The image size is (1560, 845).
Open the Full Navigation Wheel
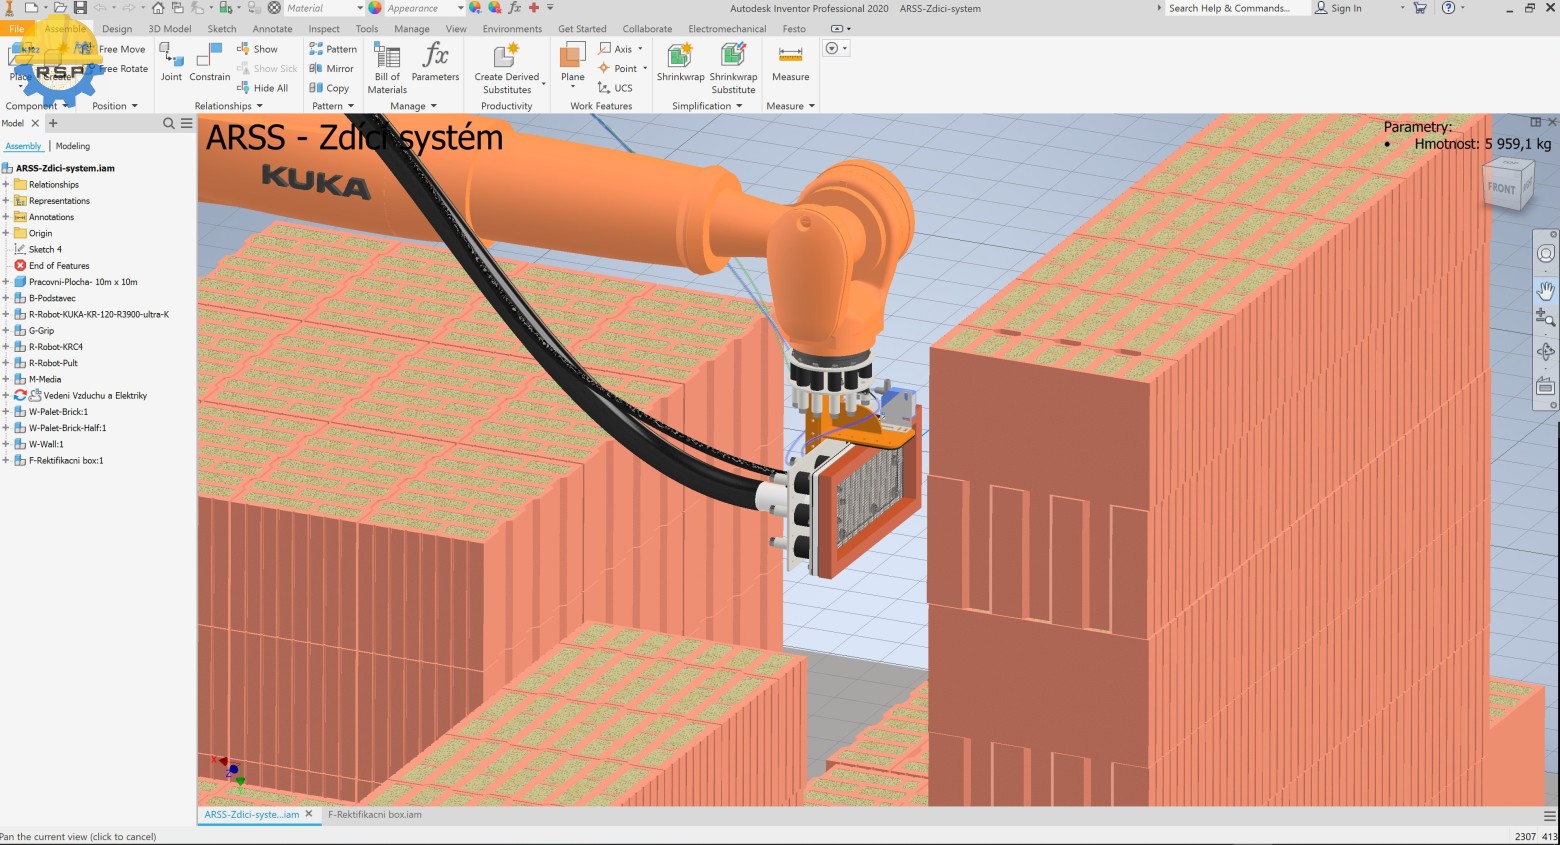pos(1545,254)
